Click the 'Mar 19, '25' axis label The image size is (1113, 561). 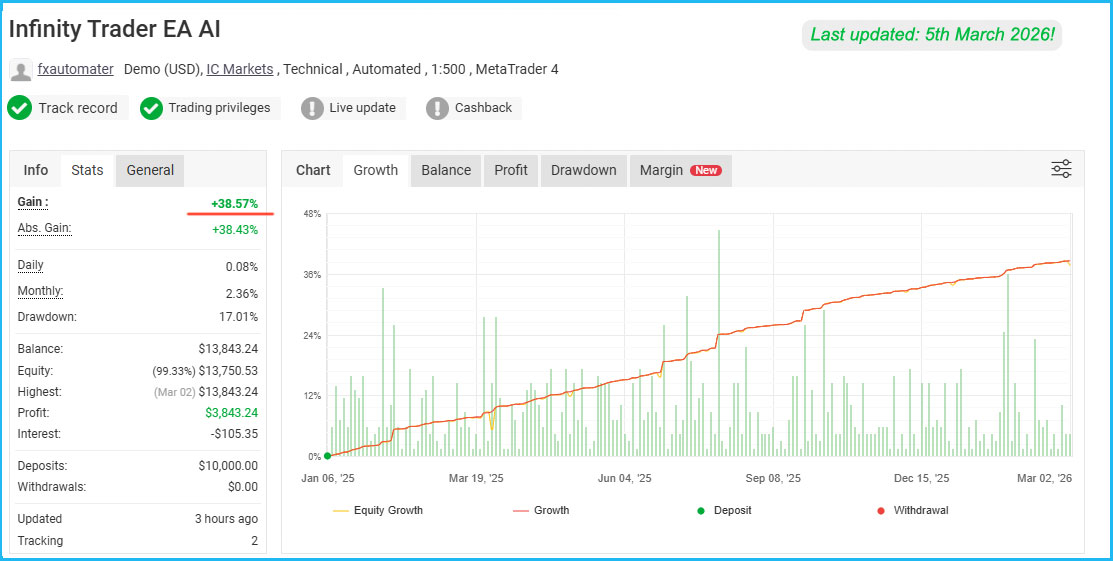476,479
